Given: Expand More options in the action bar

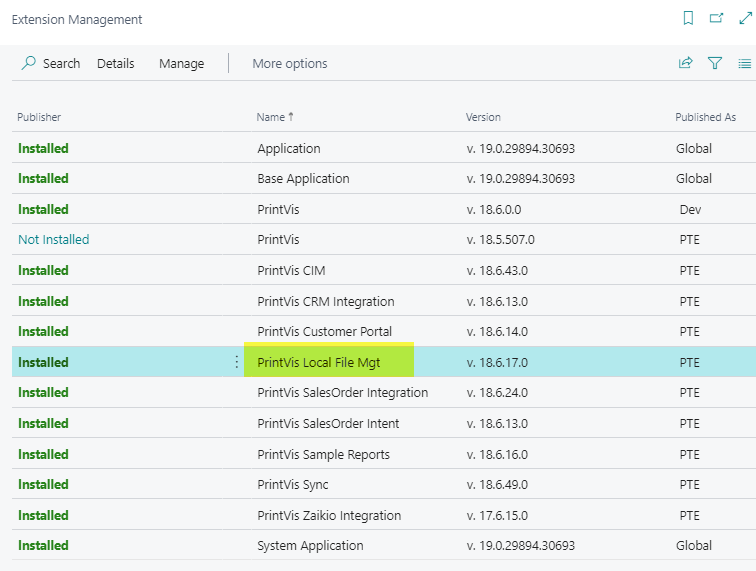Looking at the screenshot, I should 289,63.
